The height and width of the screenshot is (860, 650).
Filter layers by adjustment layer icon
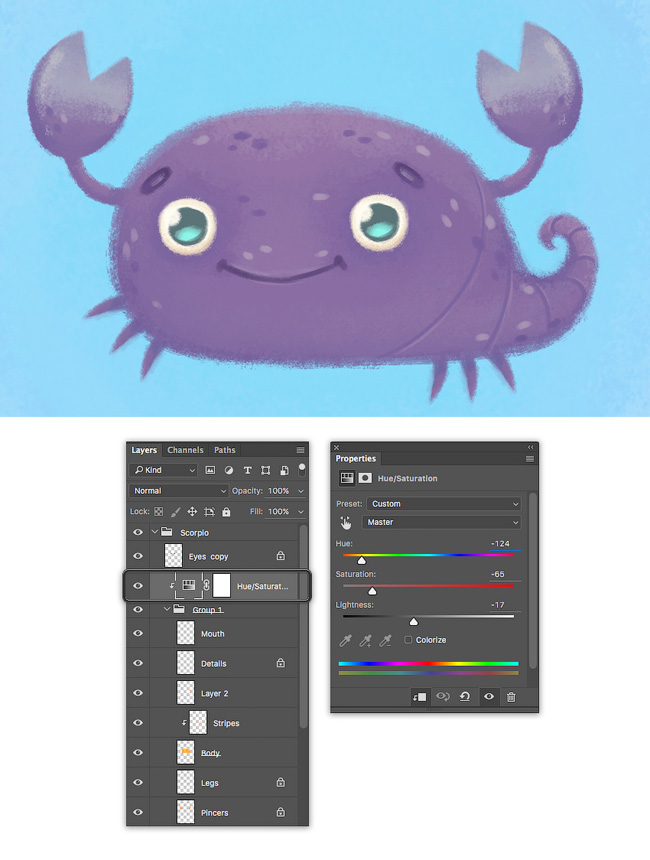(229, 470)
